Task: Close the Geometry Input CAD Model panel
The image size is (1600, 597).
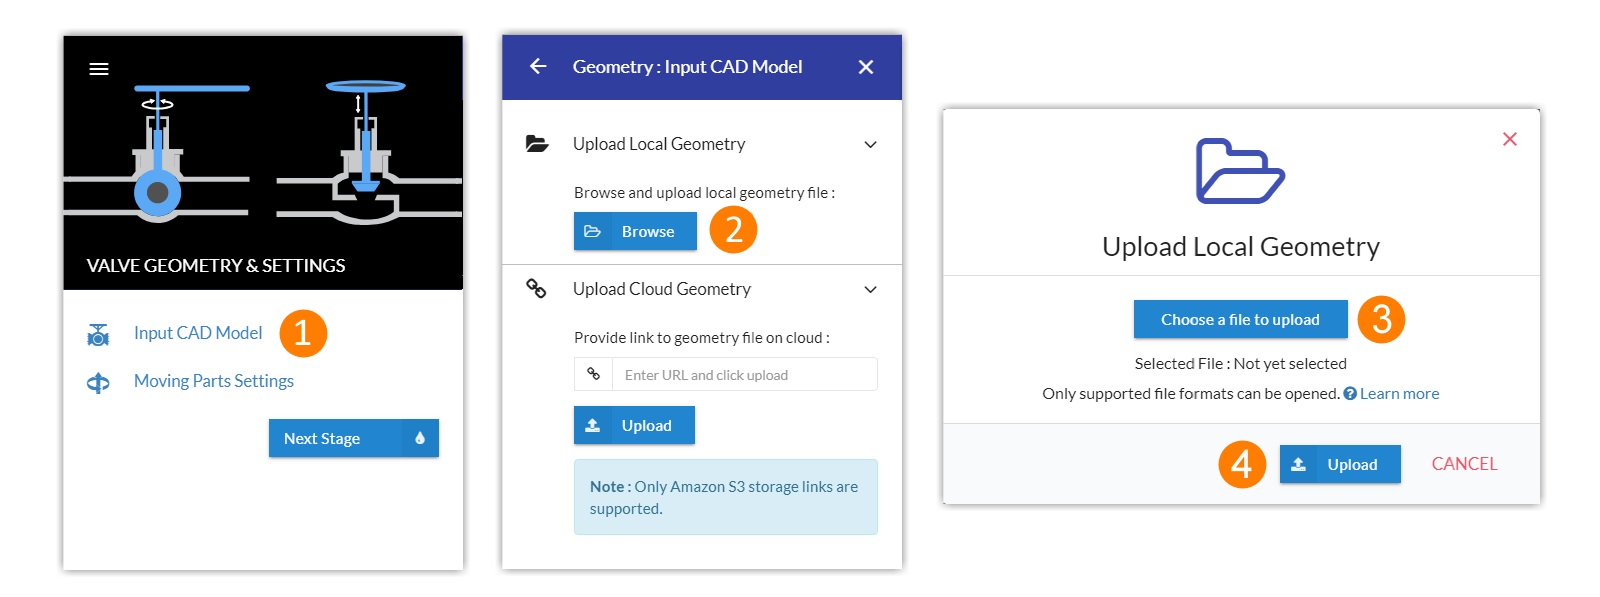Action: [866, 67]
